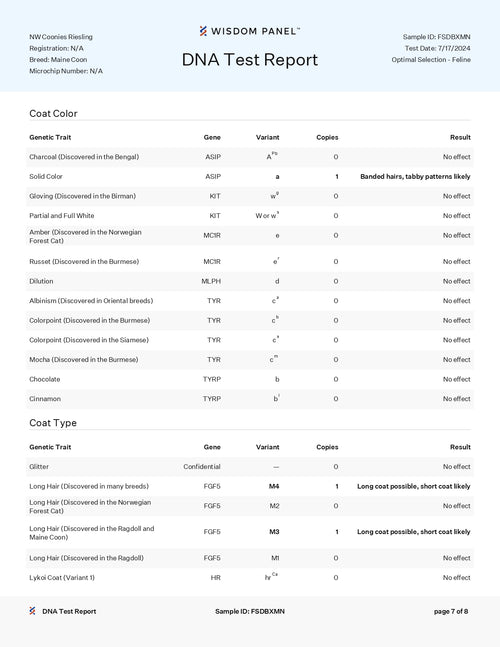Viewport: 500px width, 647px height.
Task: Click the M3 variant in Ragdoll and Maine Coon row
Action: point(274,532)
